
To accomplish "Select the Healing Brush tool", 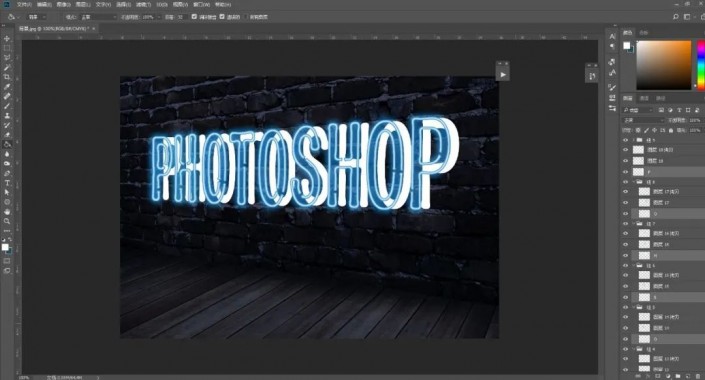I will tap(7, 96).
